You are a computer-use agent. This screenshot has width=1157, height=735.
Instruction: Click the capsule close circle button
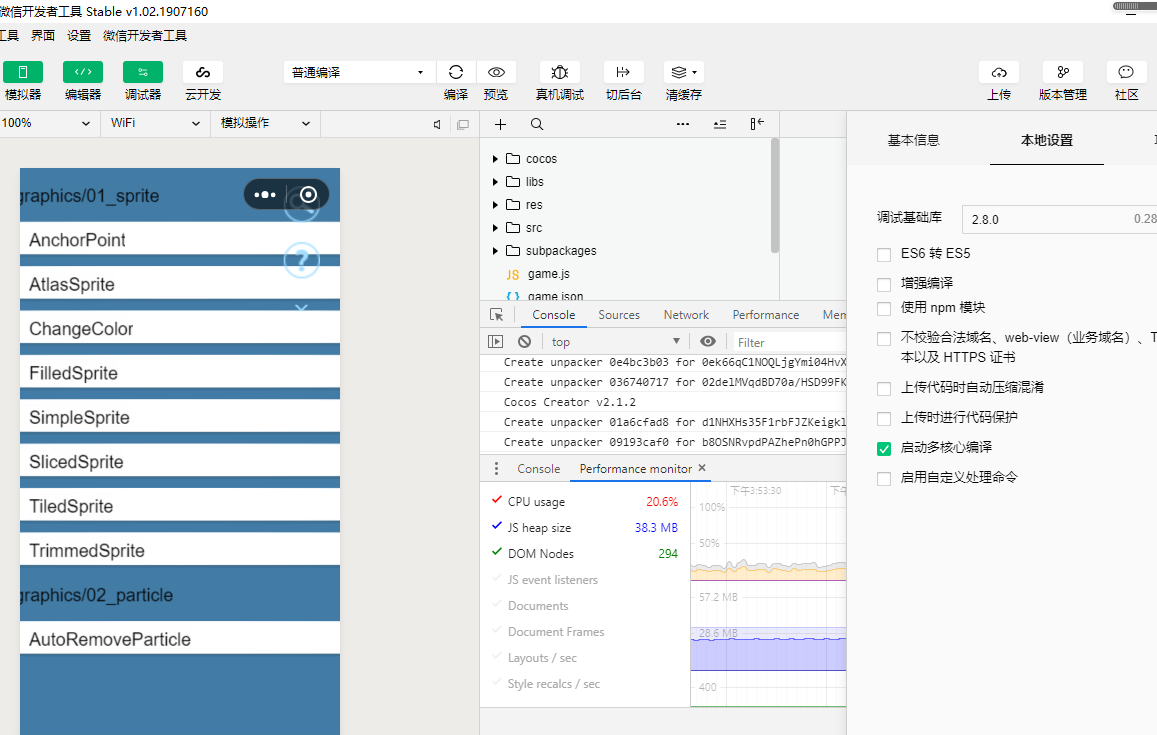308,195
